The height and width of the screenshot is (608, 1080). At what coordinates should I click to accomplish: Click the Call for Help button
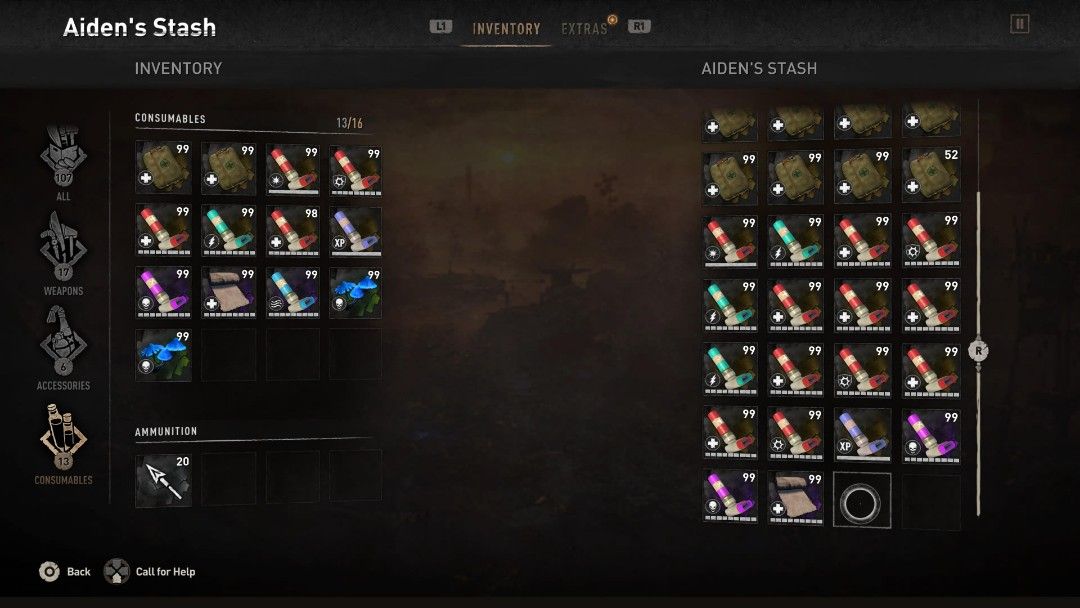(x=150, y=572)
